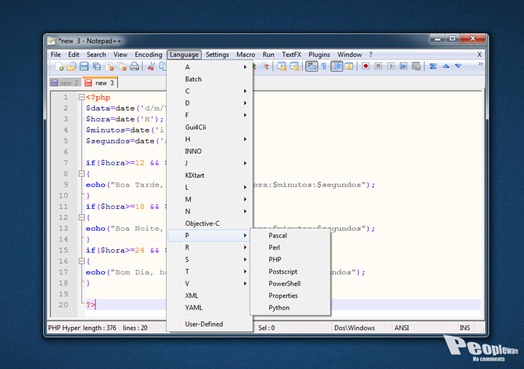
Task: Toggle the Show Indent Guide icon
Action: coord(337,67)
